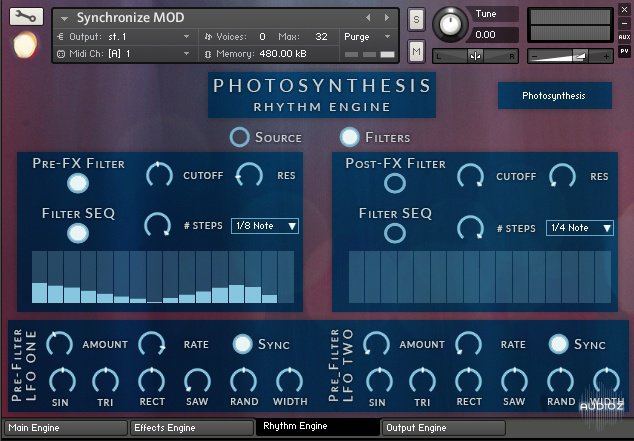The image size is (634, 441).
Task: Open instrument edit mode with wrench icon
Action: 26,17
